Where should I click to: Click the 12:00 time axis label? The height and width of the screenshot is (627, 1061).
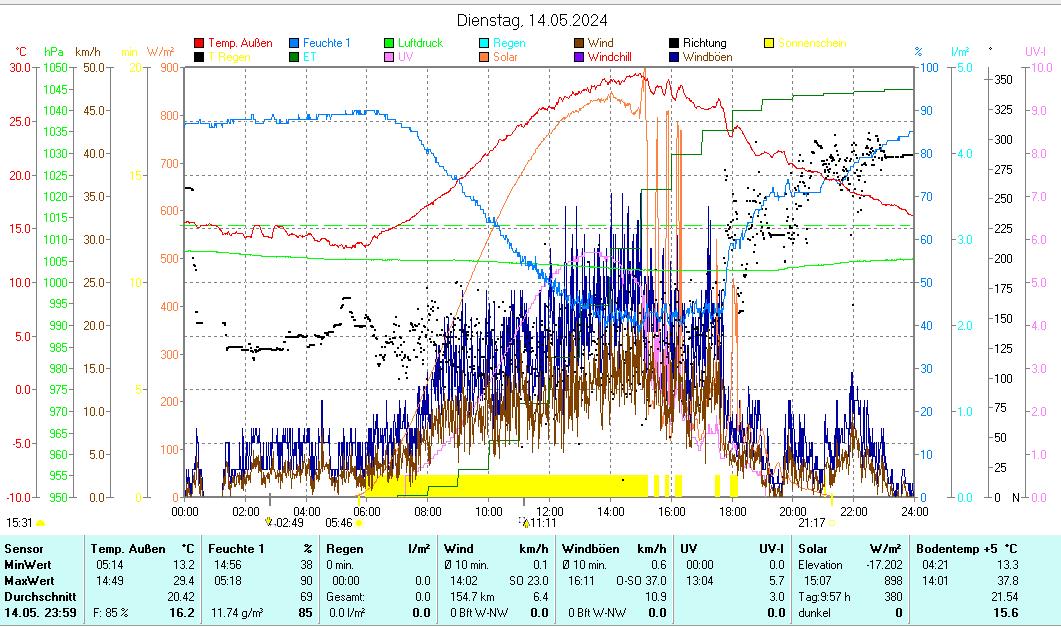coord(549,512)
